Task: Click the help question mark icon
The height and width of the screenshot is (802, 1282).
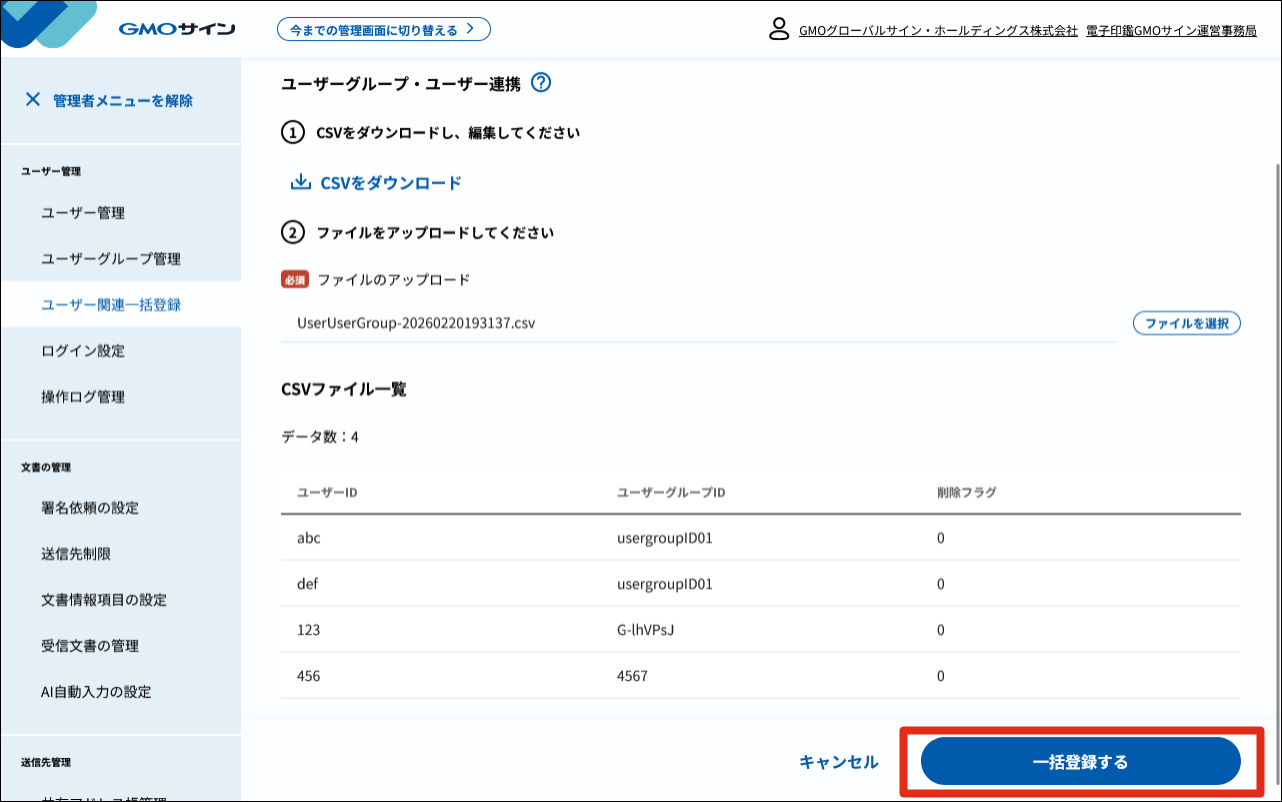Action: click(541, 83)
